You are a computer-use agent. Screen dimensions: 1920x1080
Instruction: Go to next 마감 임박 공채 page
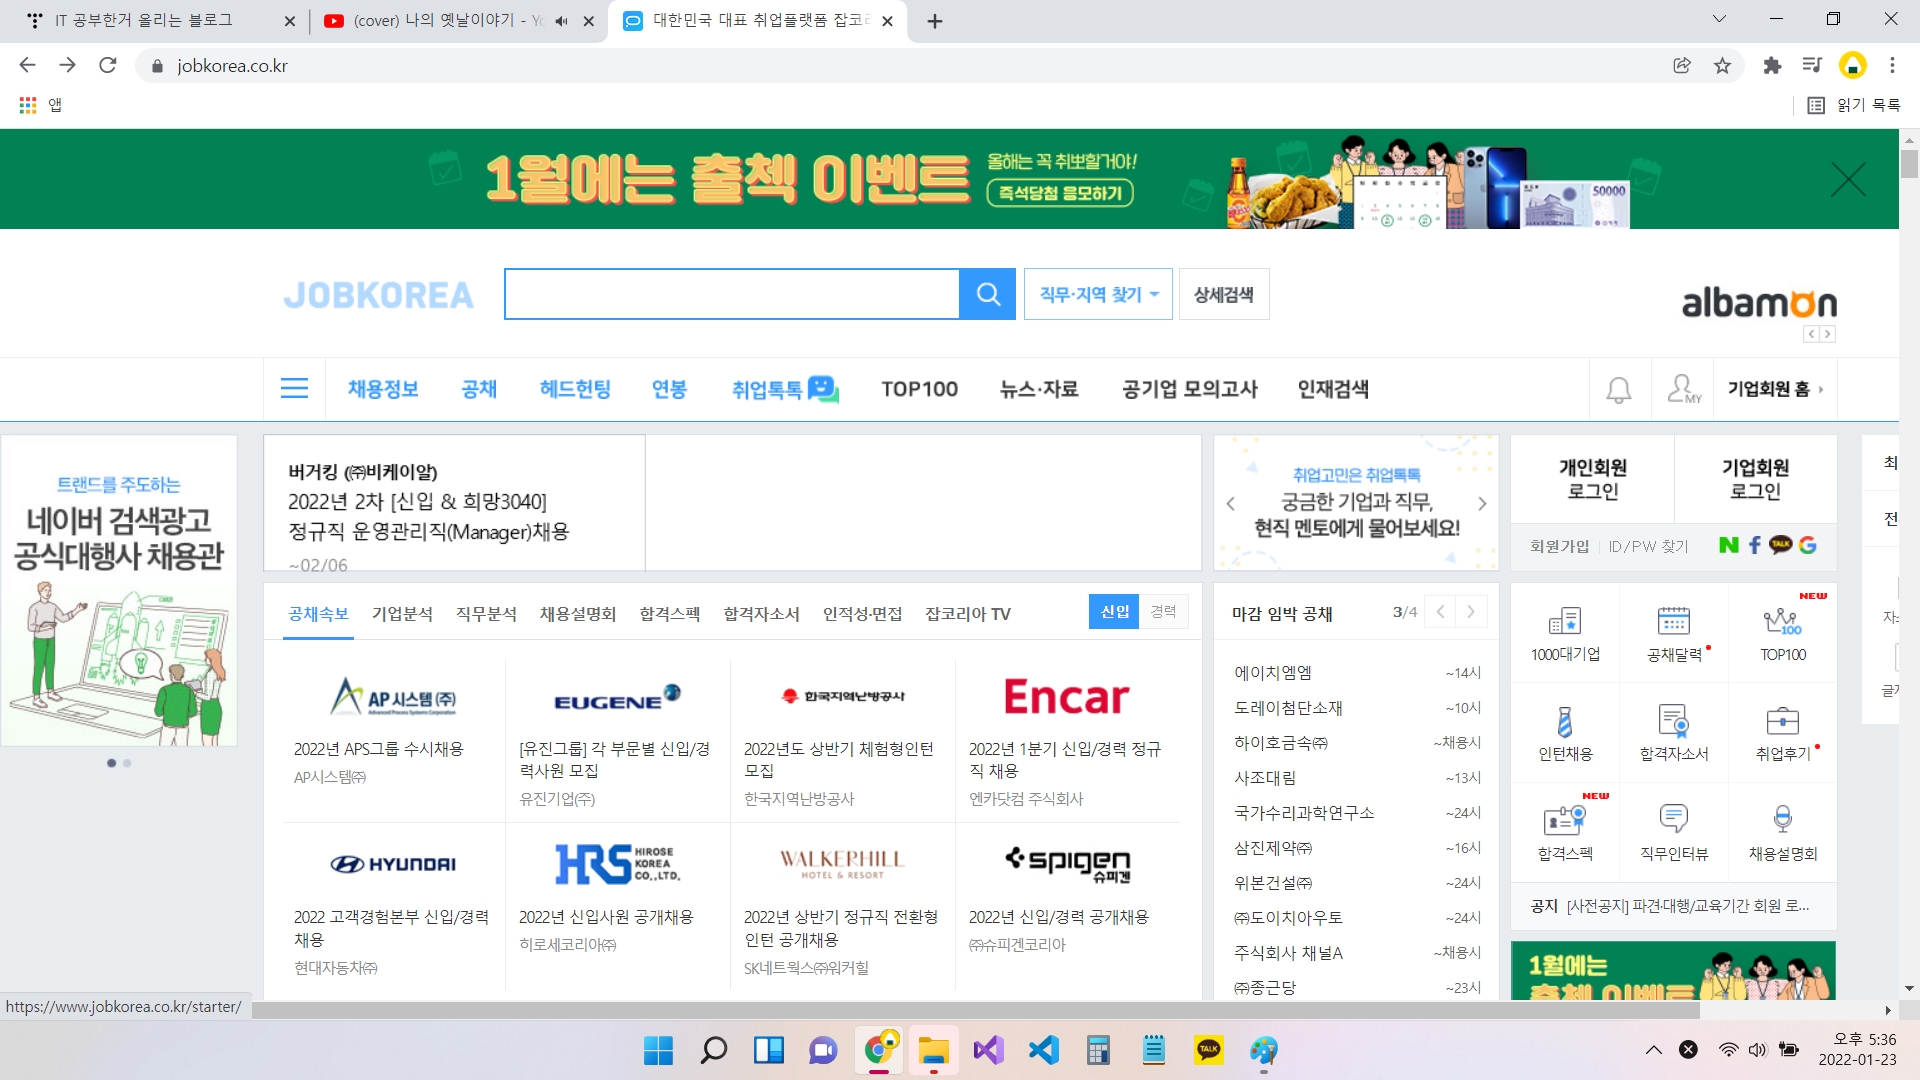pos(1470,612)
